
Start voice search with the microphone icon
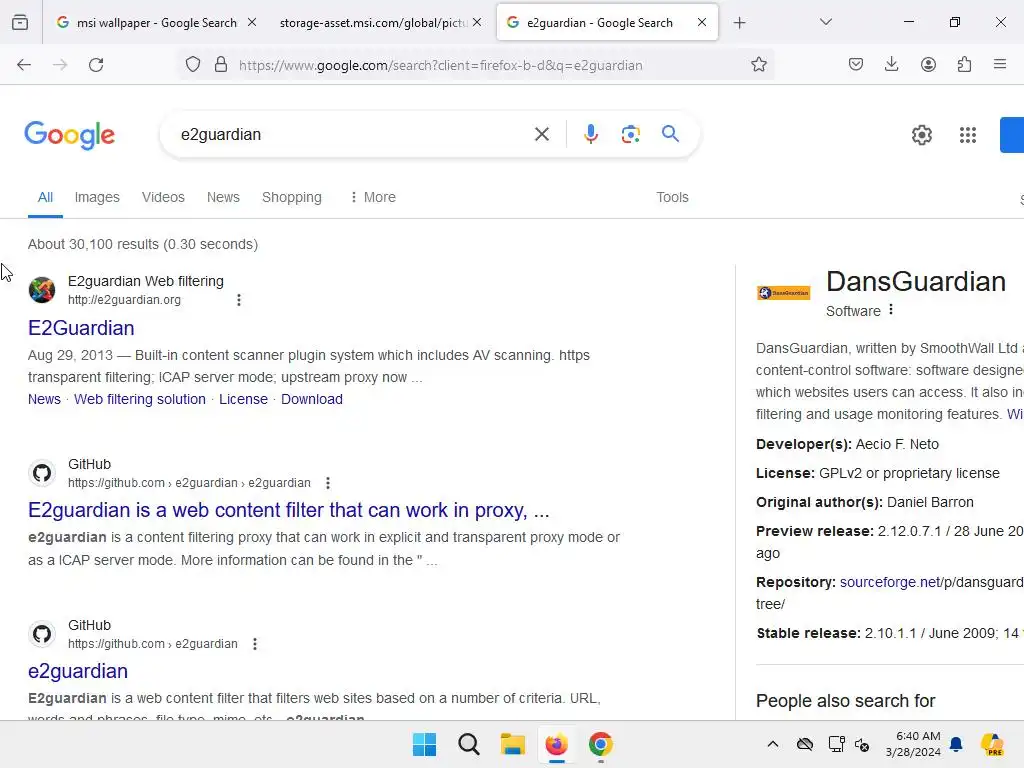point(591,135)
